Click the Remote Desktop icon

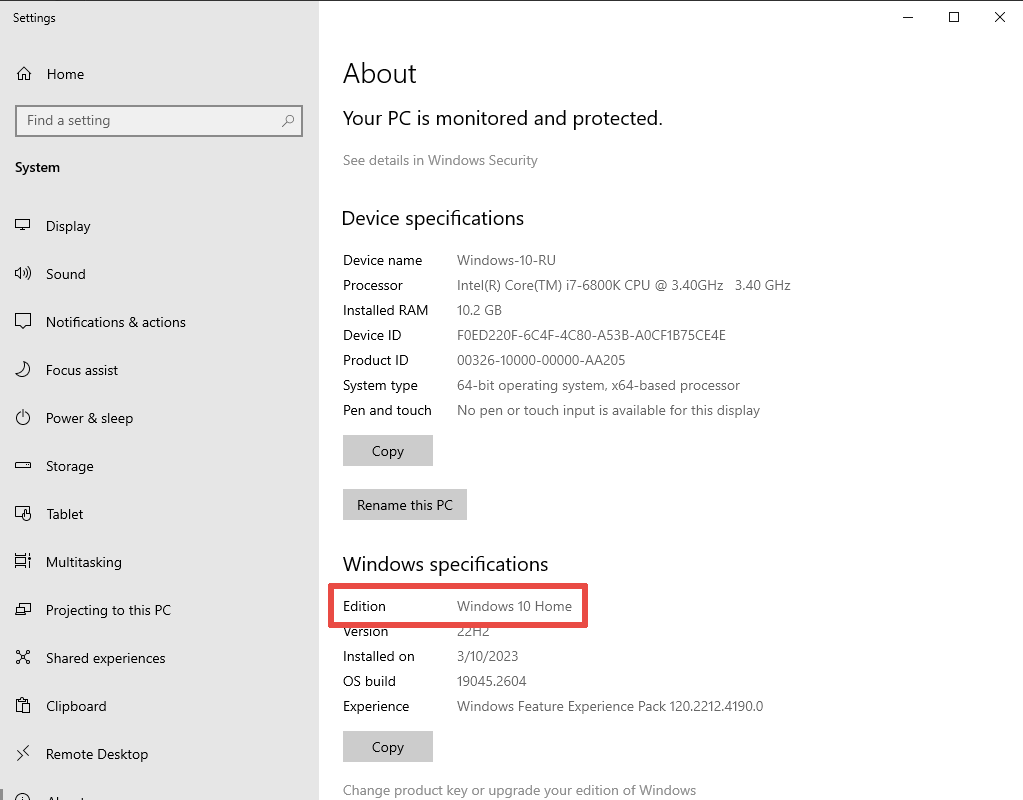(x=23, y=754)
